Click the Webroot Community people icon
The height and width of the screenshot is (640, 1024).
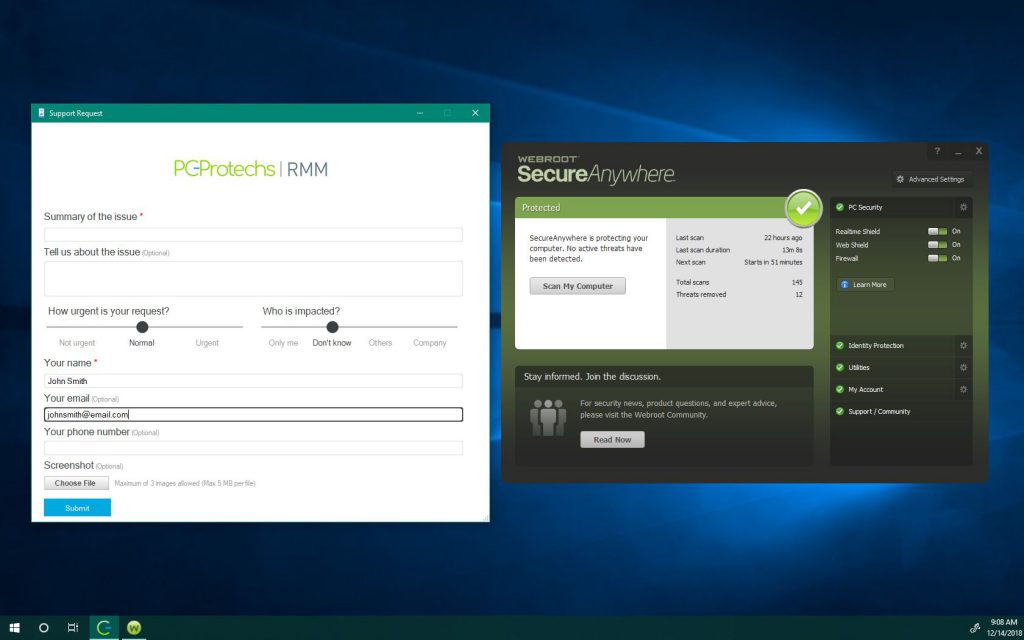[x=548, y=417]
